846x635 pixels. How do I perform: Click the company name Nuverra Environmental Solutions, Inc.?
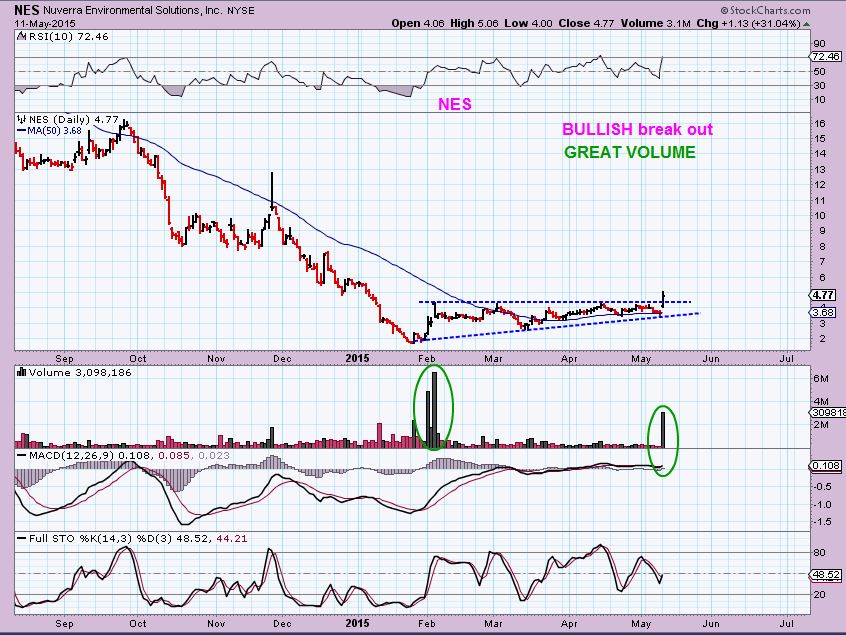[x=132, y=10]
